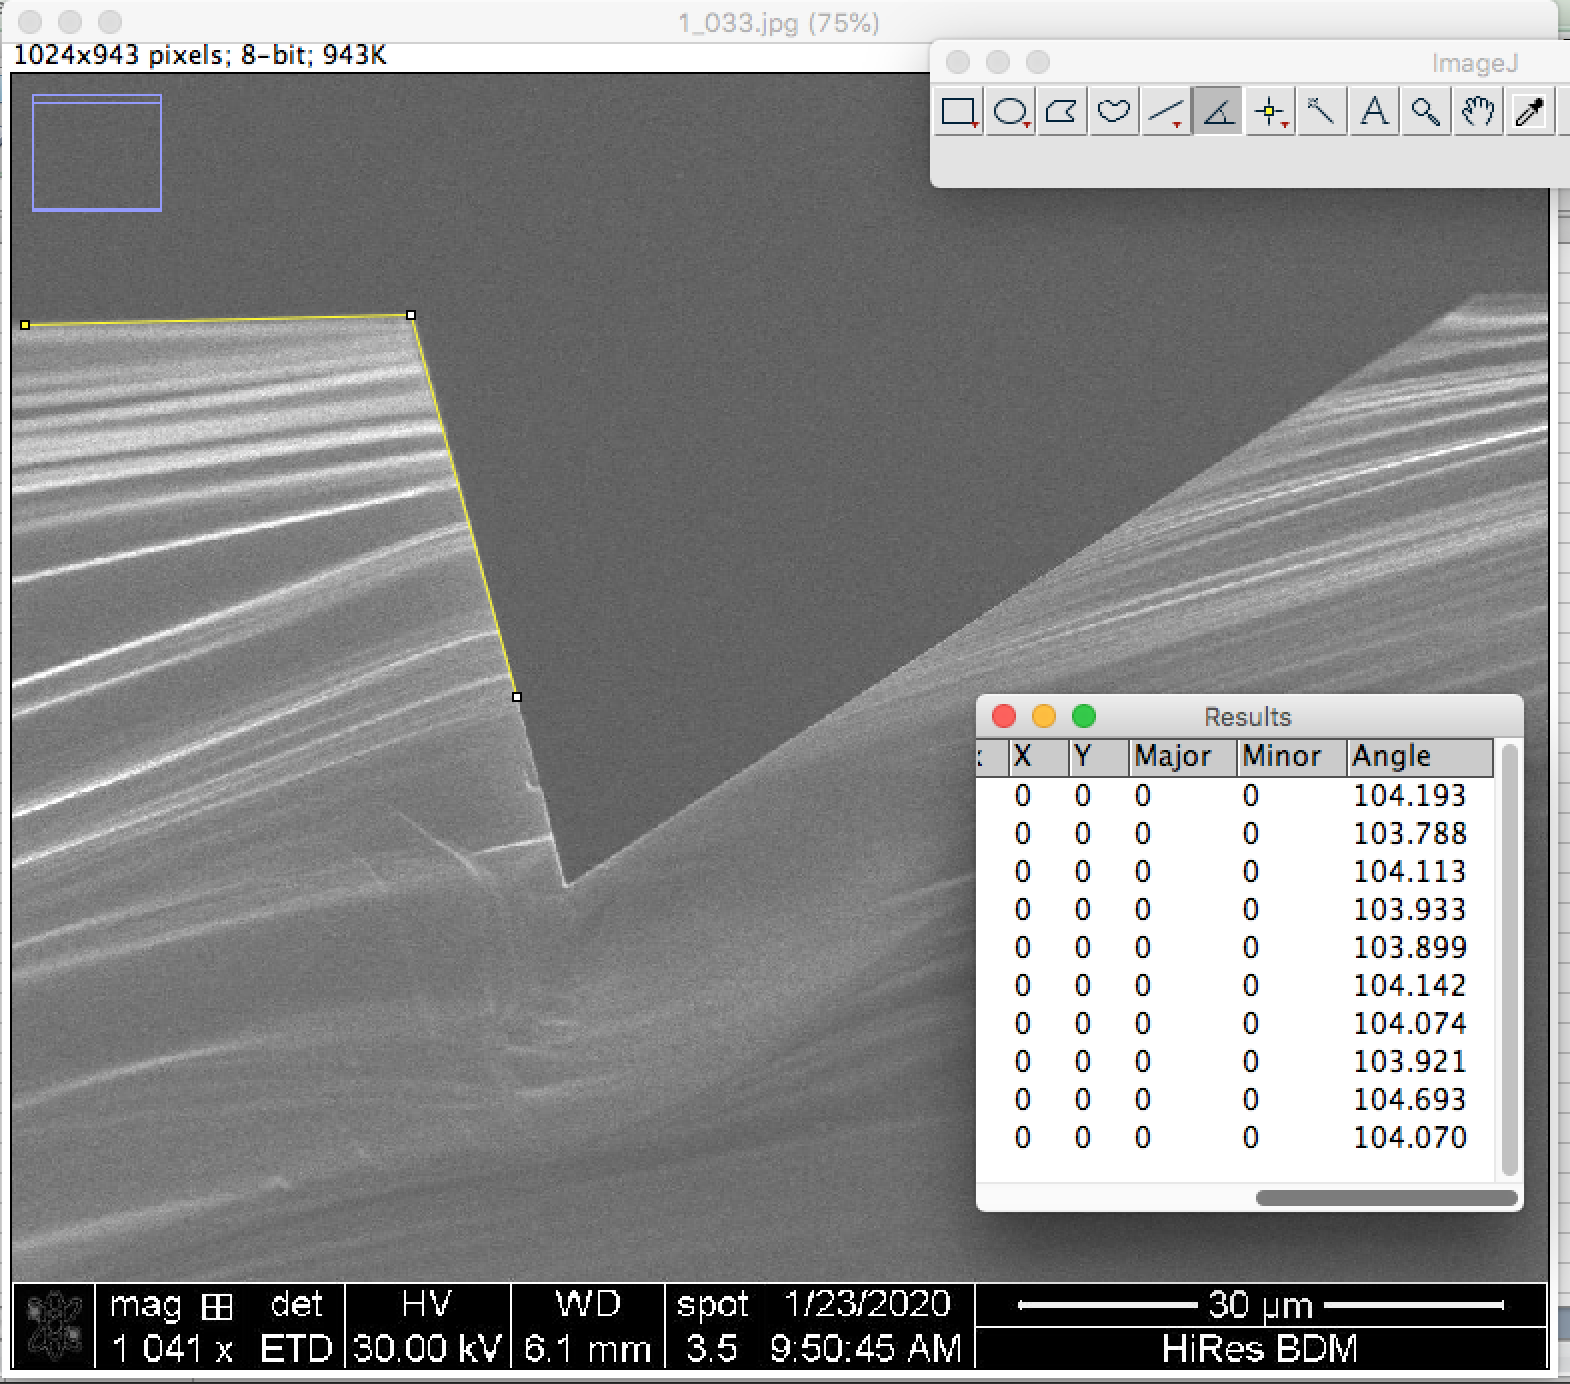Click the angle selection's middle vertex handle
Viewport: 1570px width, 1384px height.
point(411,315)
